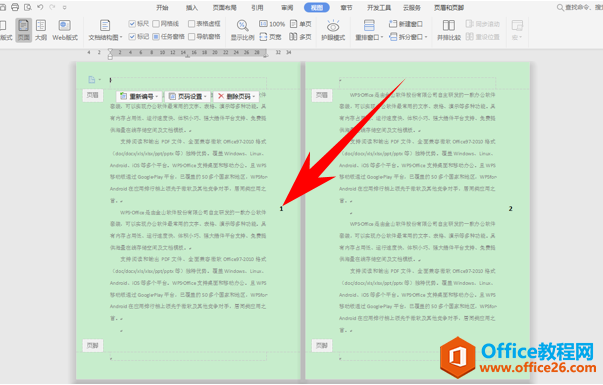Viewport: 603px width, 385px height.
Task: Open the 章节 (Chapter) tab
Action: (346, 7)
